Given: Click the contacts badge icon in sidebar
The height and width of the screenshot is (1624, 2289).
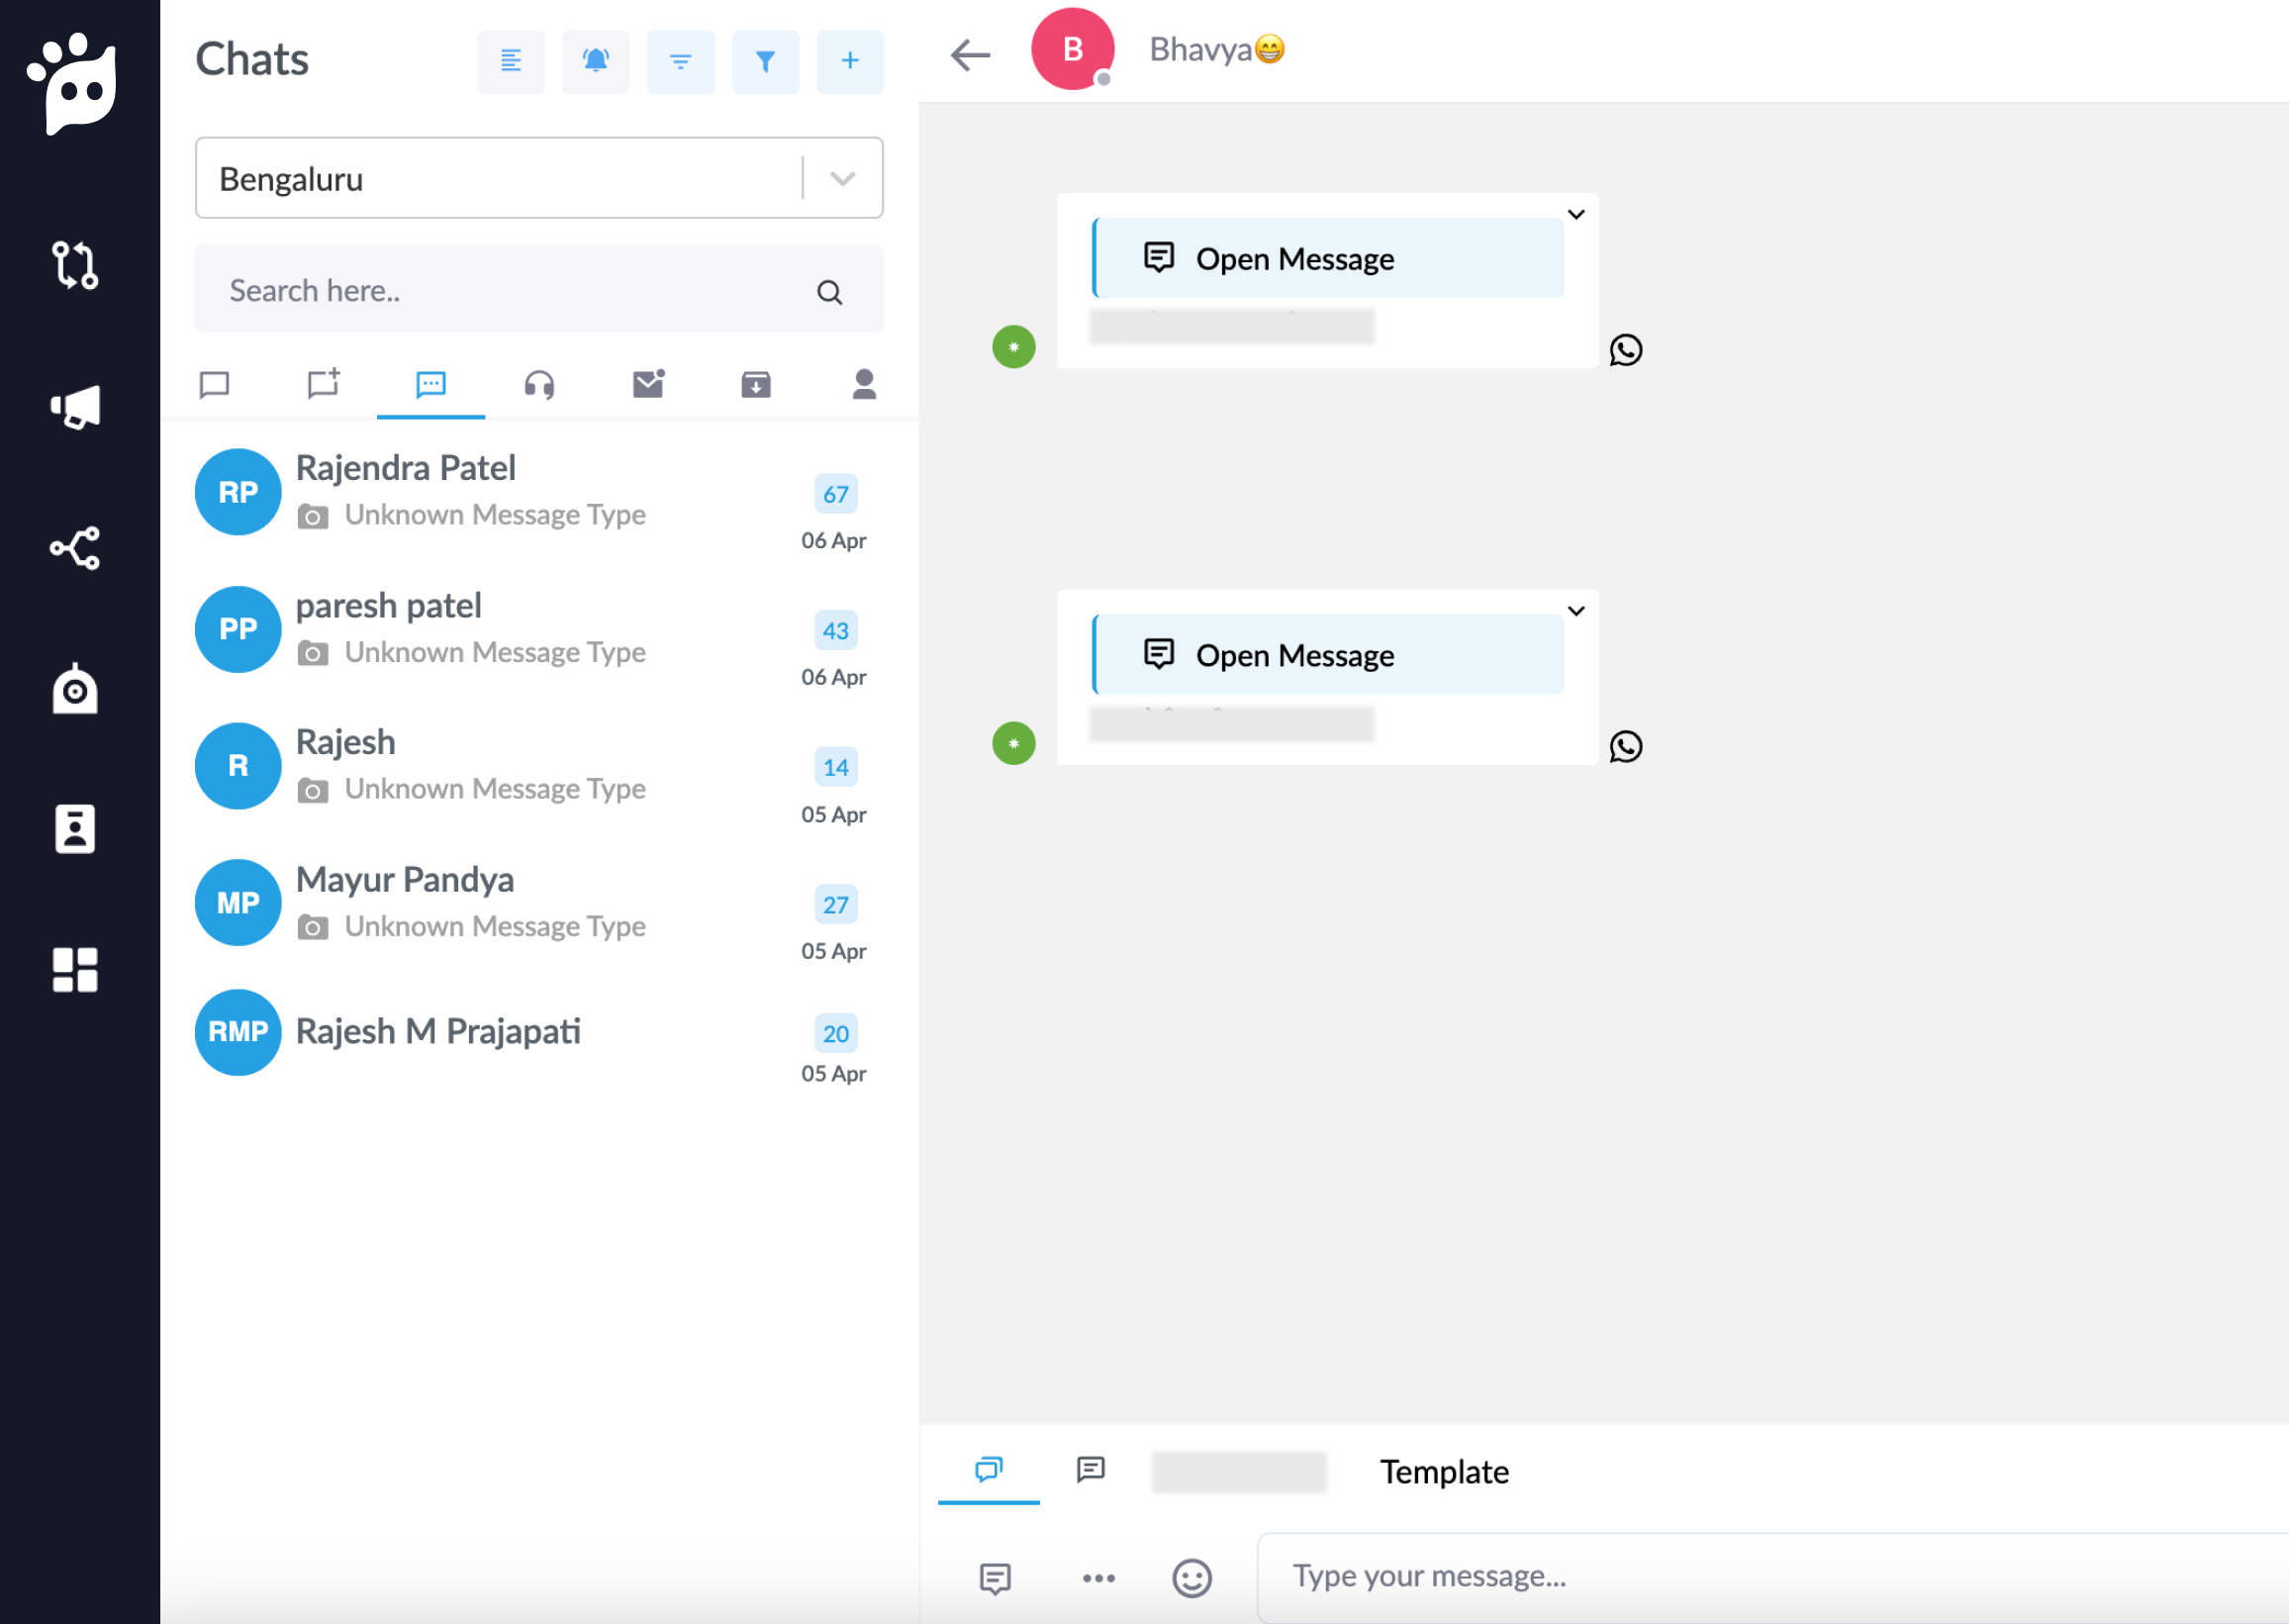Looking at the screenshot, I should click(75, 829).
